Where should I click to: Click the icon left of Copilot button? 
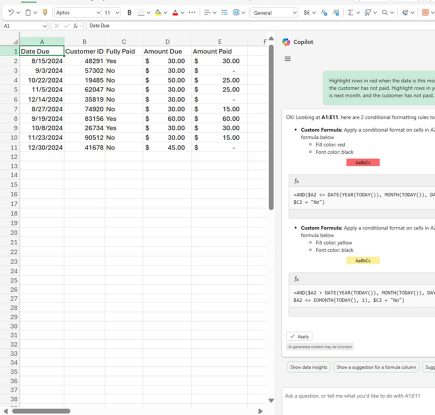[x=405, y=13]
